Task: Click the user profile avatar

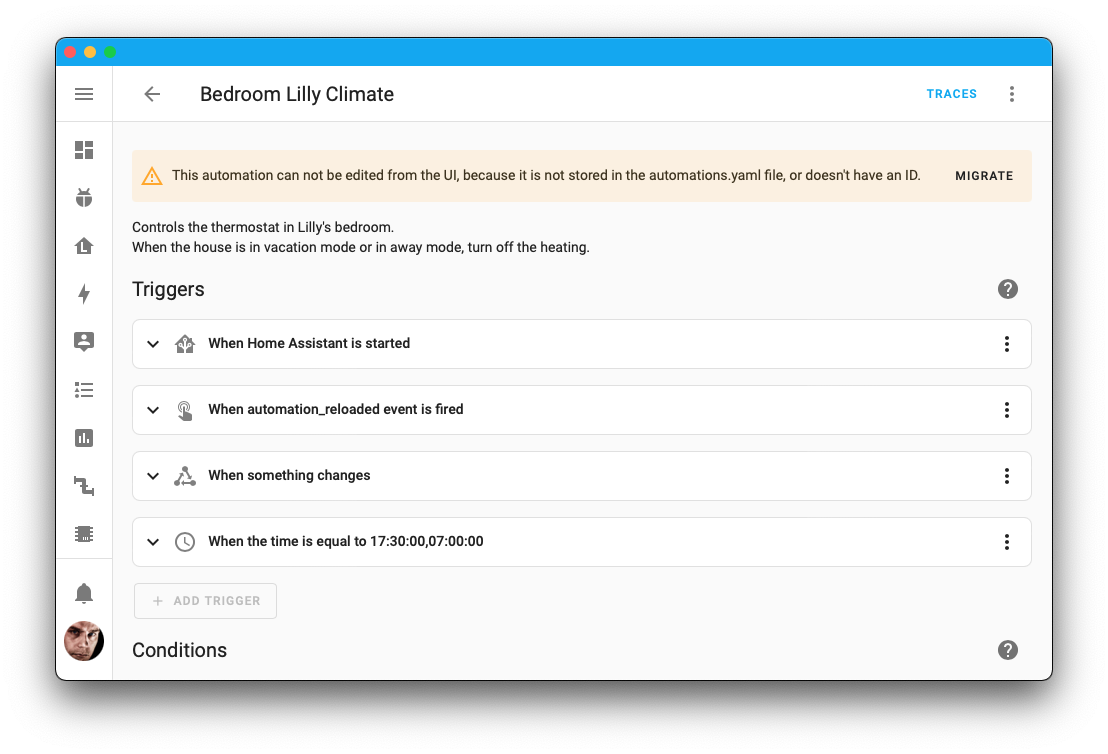Action: click(84, 641)
